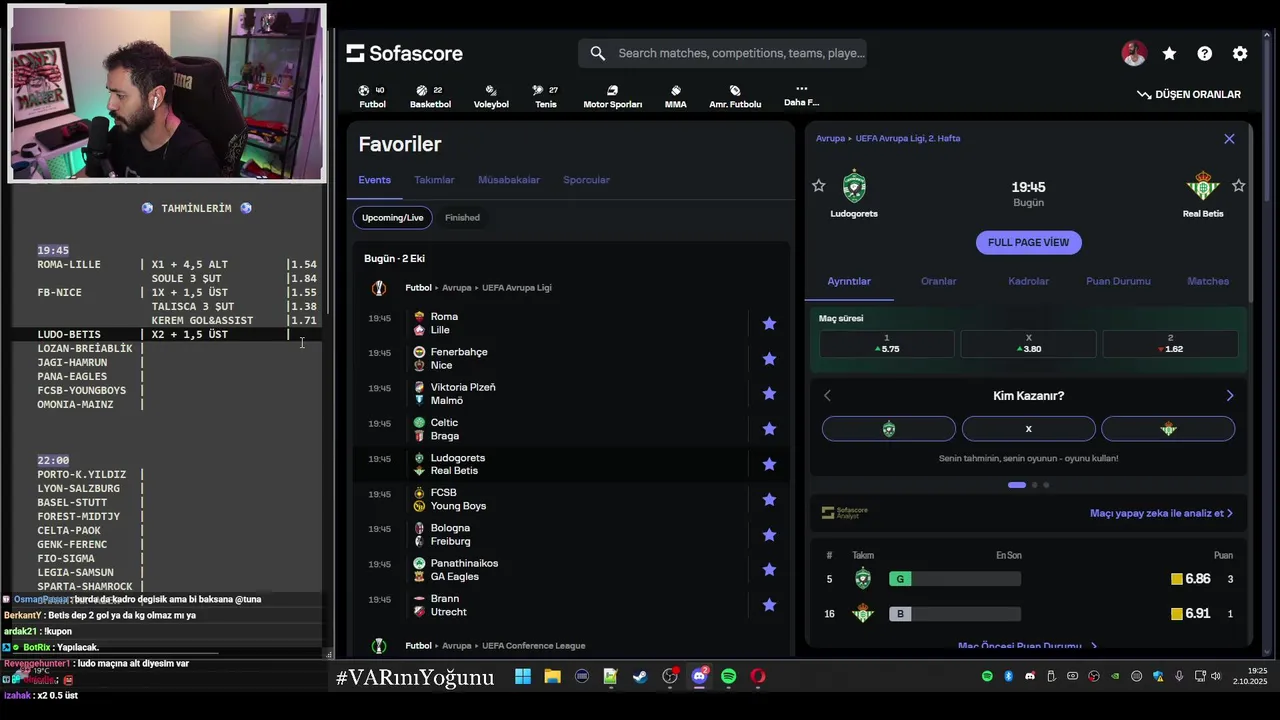Select draw odds 3.80
This screenshot has height=720, width=1280.
pos(1028,344)
